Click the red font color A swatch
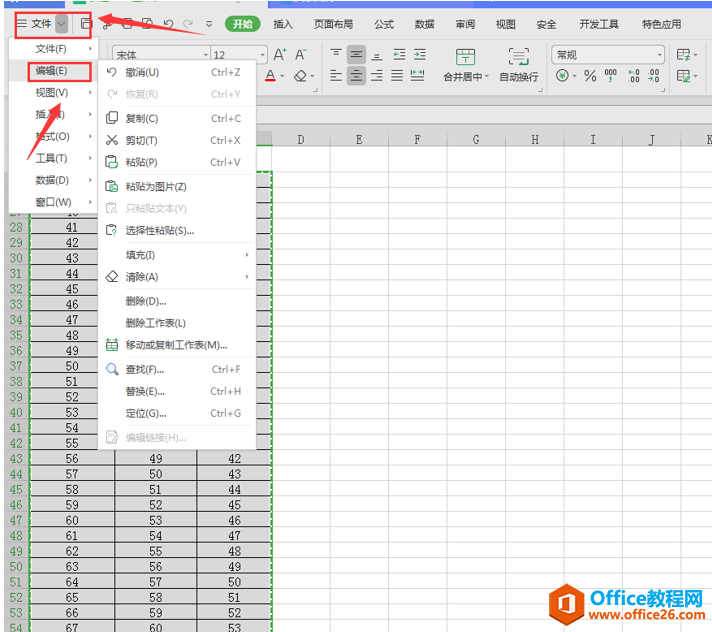Viewport: 712px width, 632px height. coord(271,76)
